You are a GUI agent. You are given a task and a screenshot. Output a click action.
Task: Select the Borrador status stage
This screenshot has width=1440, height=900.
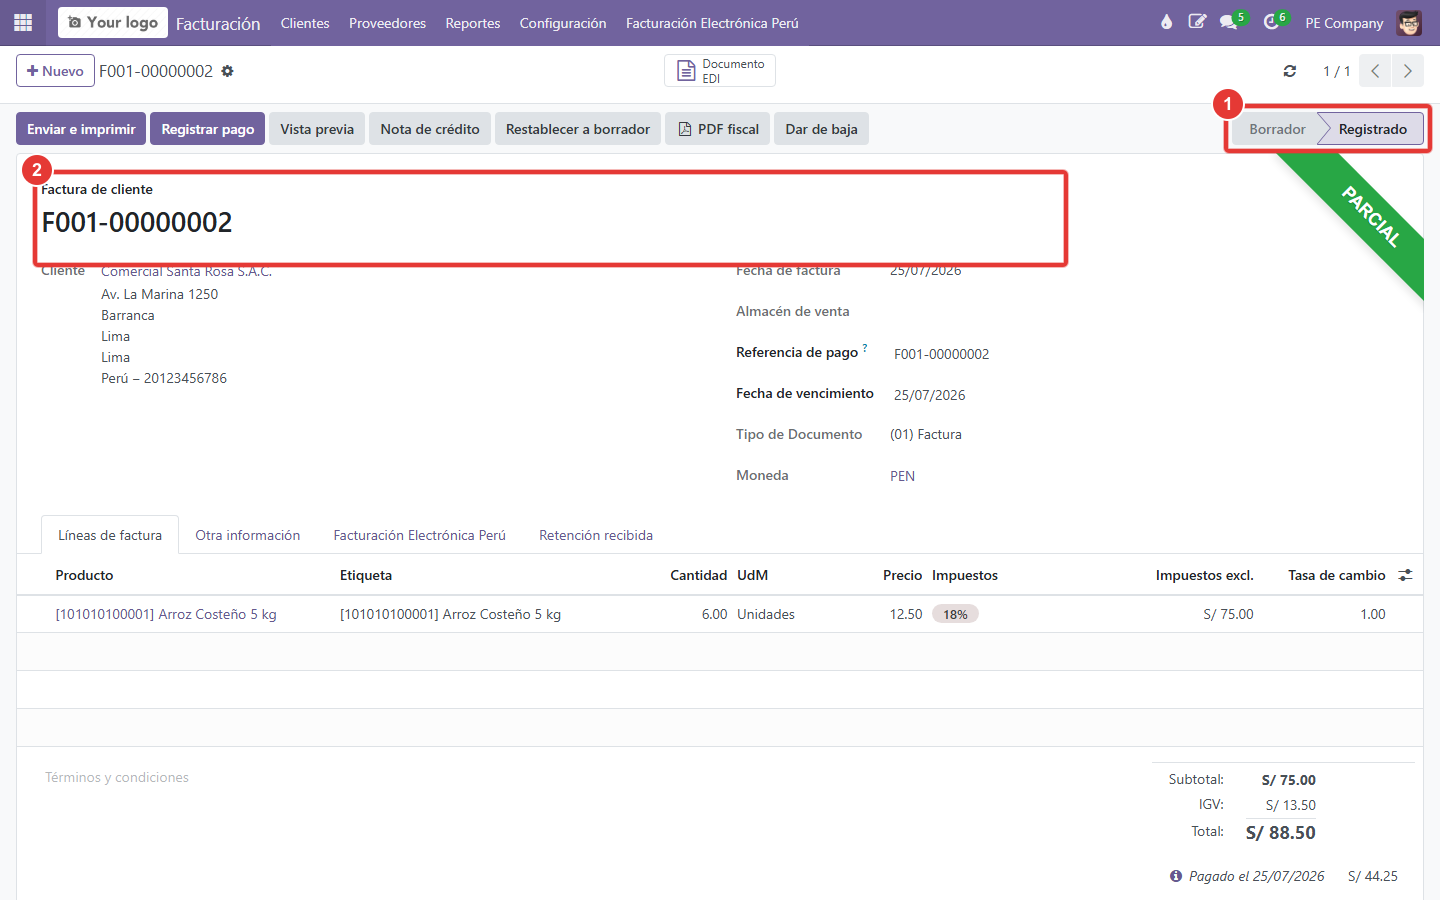pos(1277,129)
